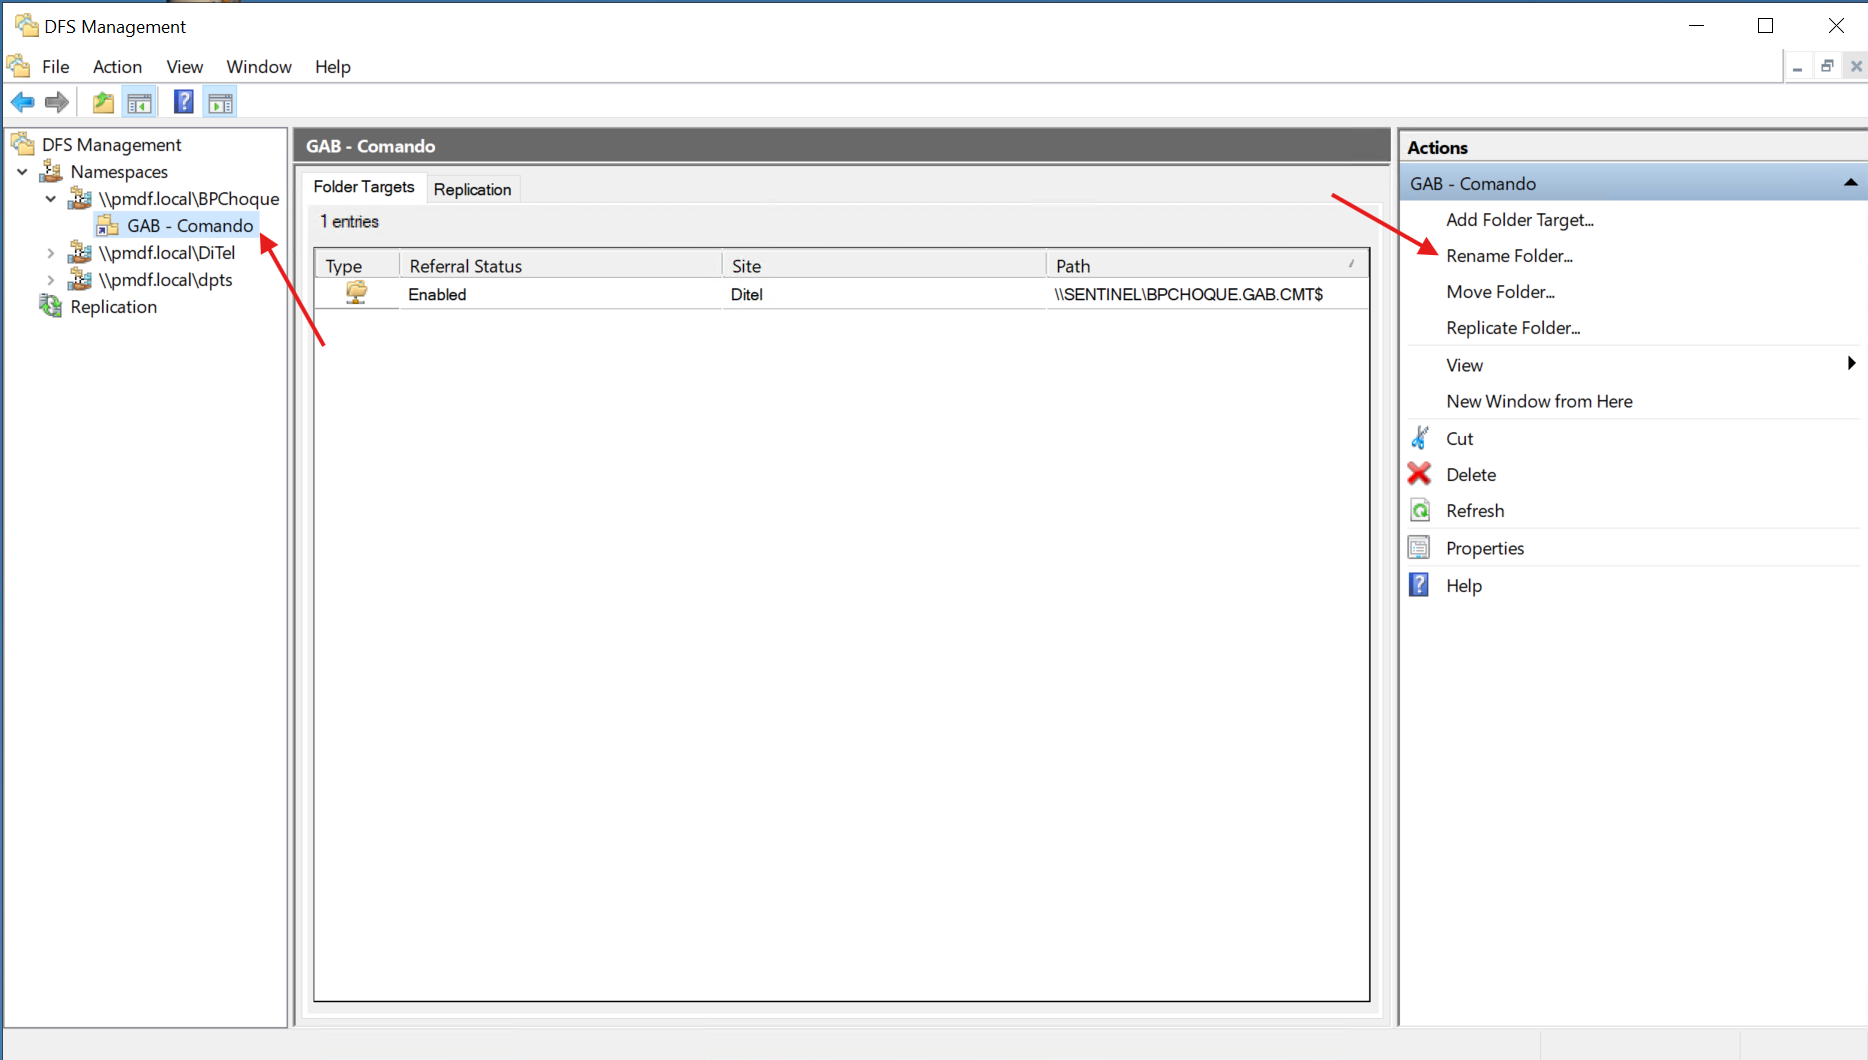Open Help via the toolbar question-mark icon
The width and height of the screenshot is (1868, 1060).
tap(183, 102)
